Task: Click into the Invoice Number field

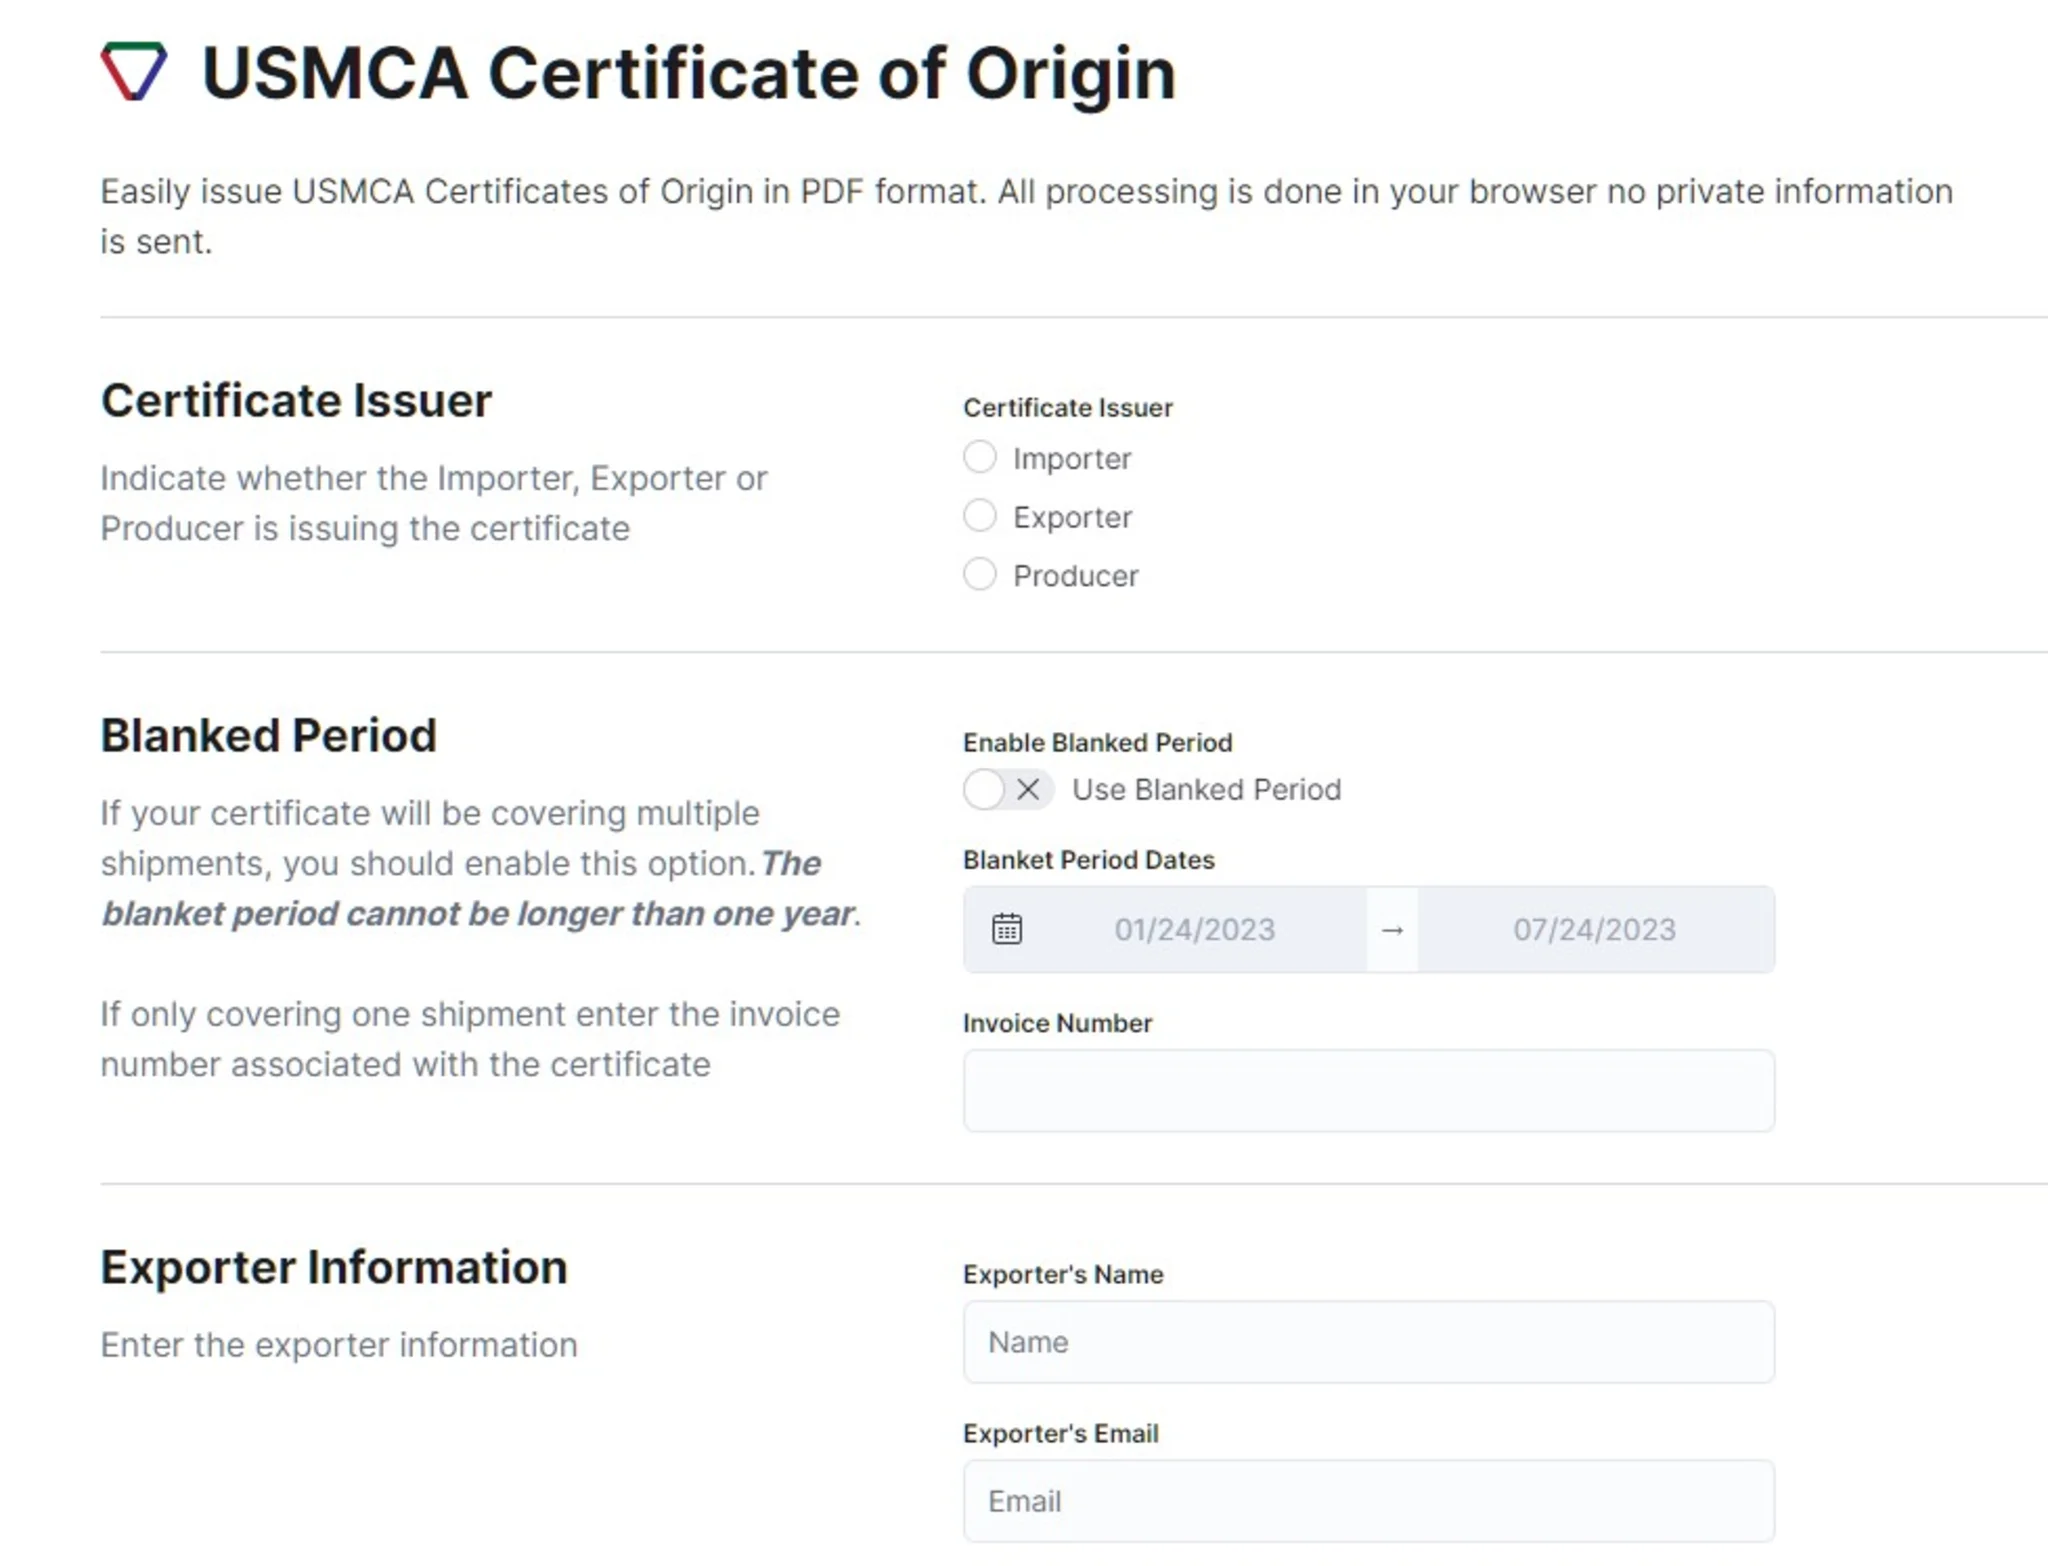Action: click(x=1368, y=1091)
